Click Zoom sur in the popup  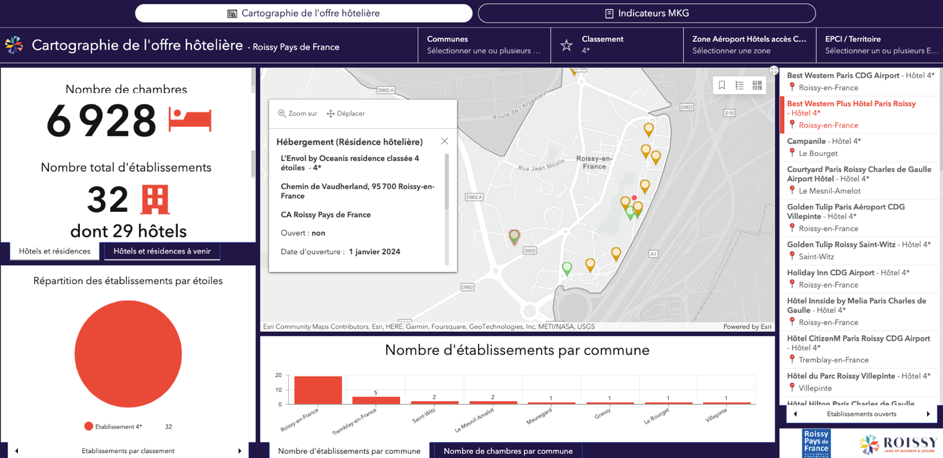297,114
